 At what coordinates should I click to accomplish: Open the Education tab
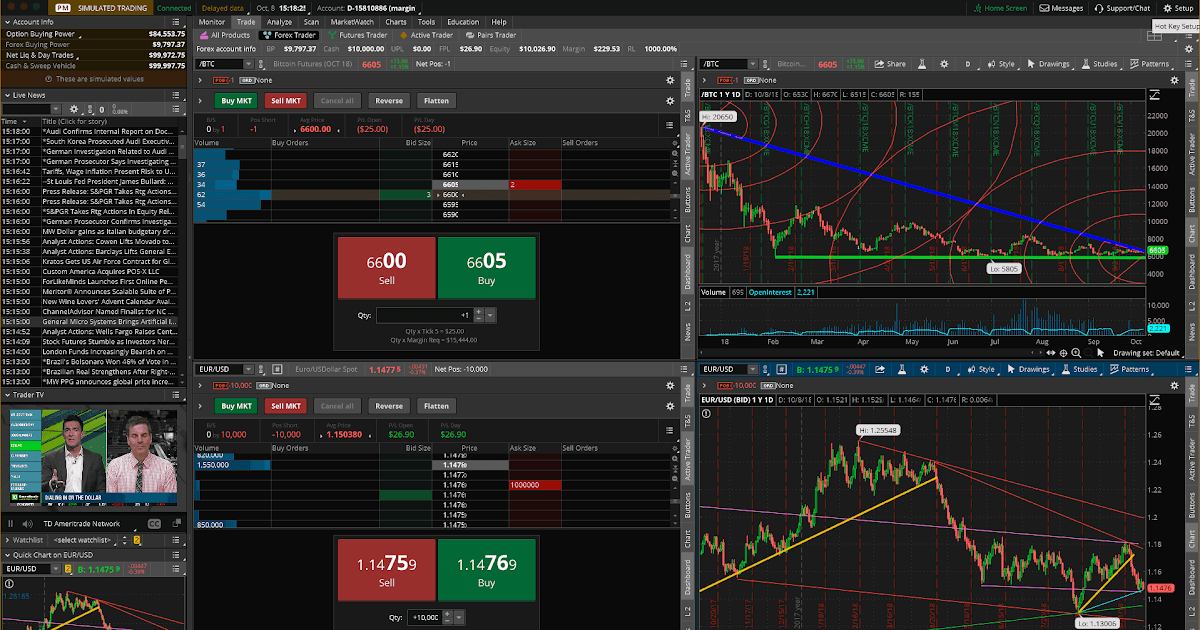pyautogui.click(x=463, y=21)
